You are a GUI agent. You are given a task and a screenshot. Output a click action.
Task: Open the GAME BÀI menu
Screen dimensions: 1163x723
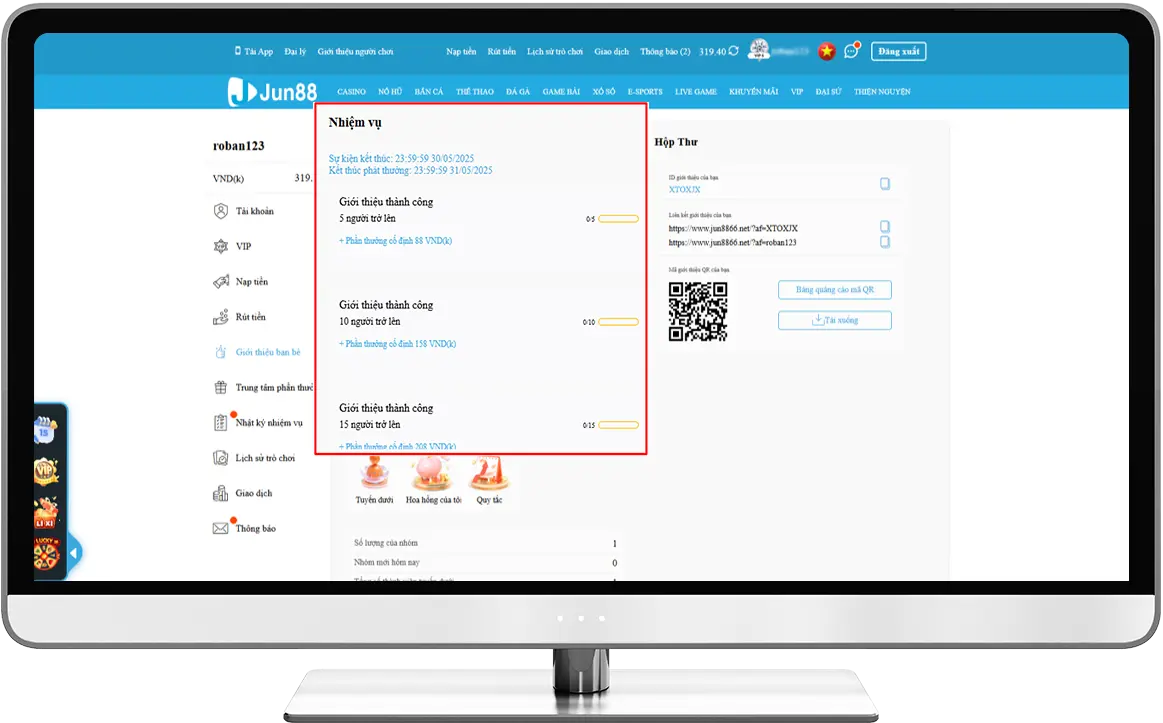(x=561, y=92)
